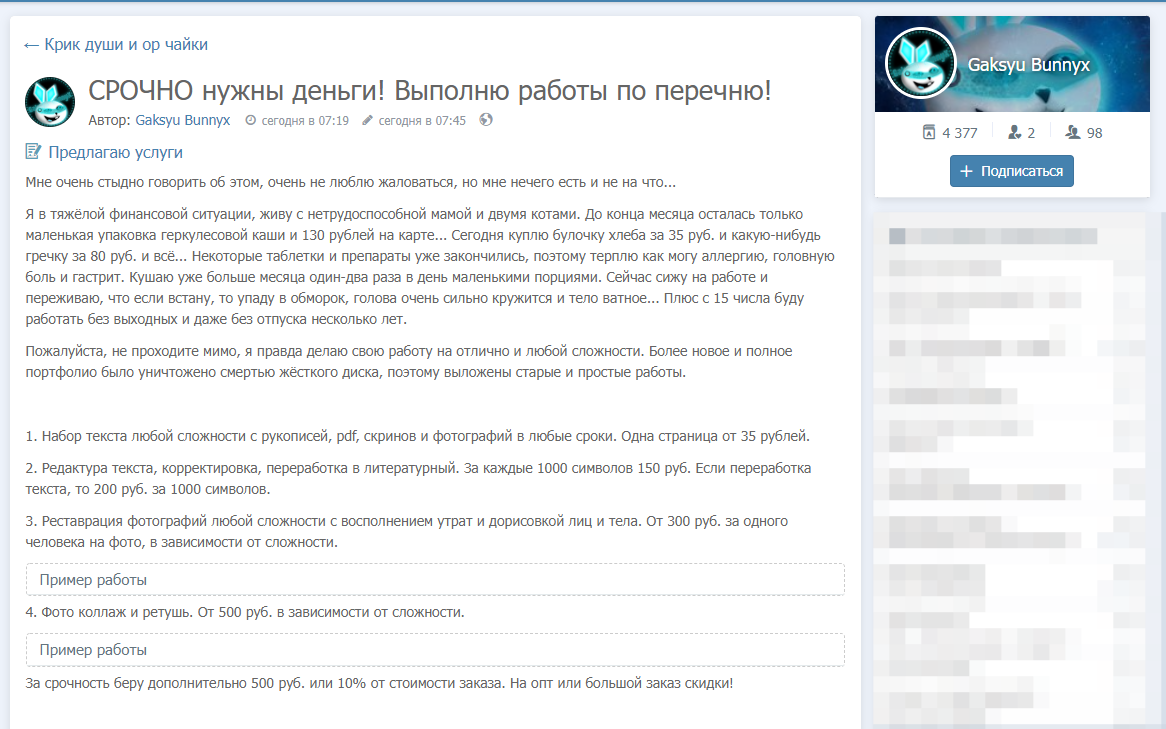
Task: Open author link Gaksyu Bunnyx under title
Action: coord(182,121)
